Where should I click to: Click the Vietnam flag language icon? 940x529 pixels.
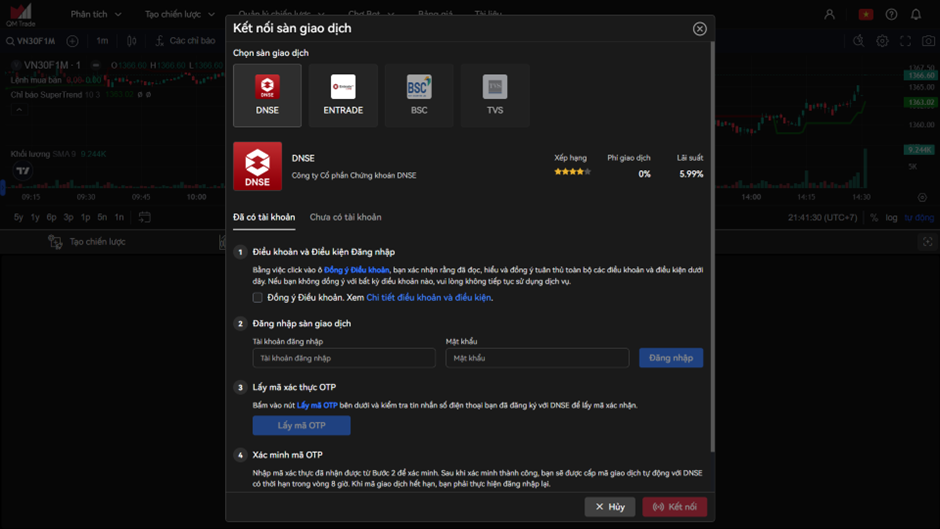pos(866,14)
